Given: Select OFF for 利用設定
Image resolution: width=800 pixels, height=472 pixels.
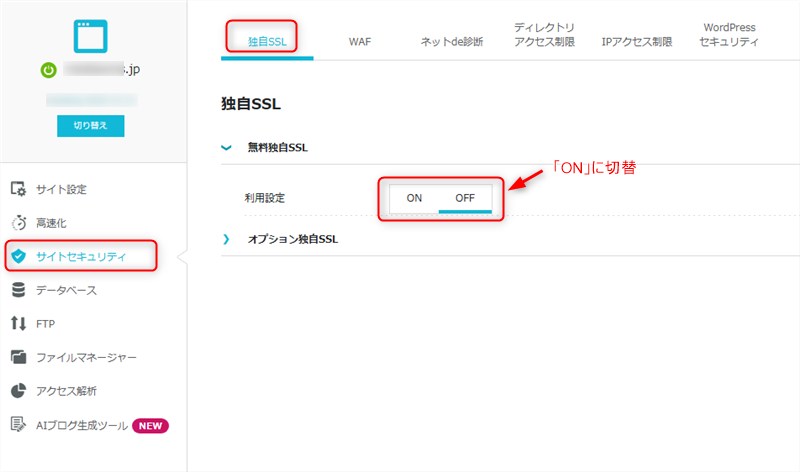Looking at the screenshot, I should [465, 198].
